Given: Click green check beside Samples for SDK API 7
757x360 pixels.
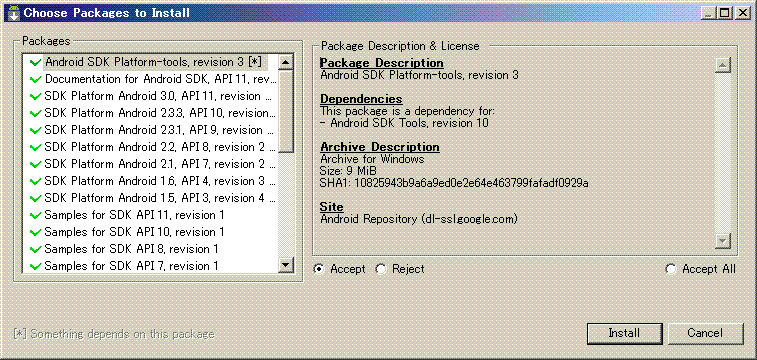Looking at the screenshot, I should 36,266.
